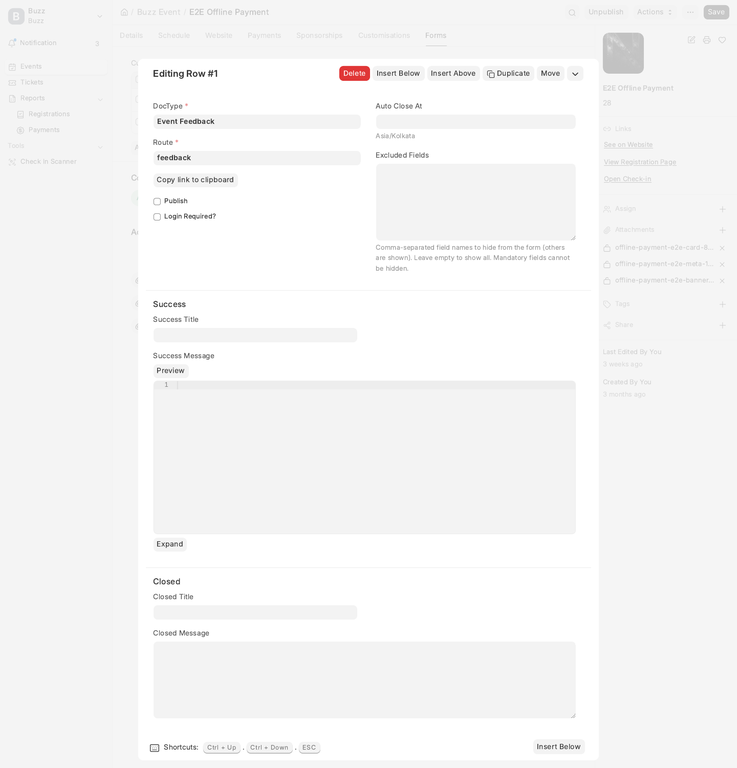
Task: Open Payments report in sidebar
Action: (44, 130)
